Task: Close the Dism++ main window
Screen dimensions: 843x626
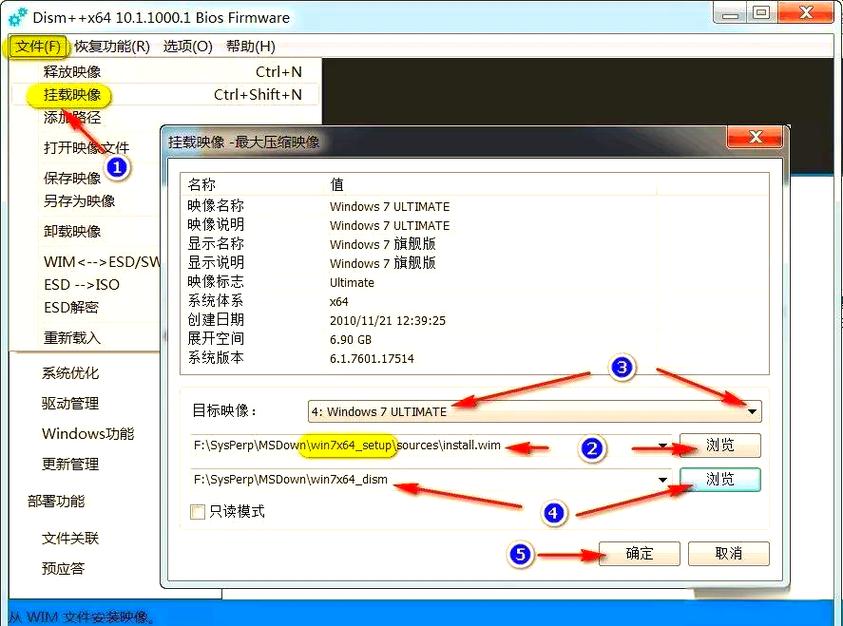Action: click(x=805, y=12)
